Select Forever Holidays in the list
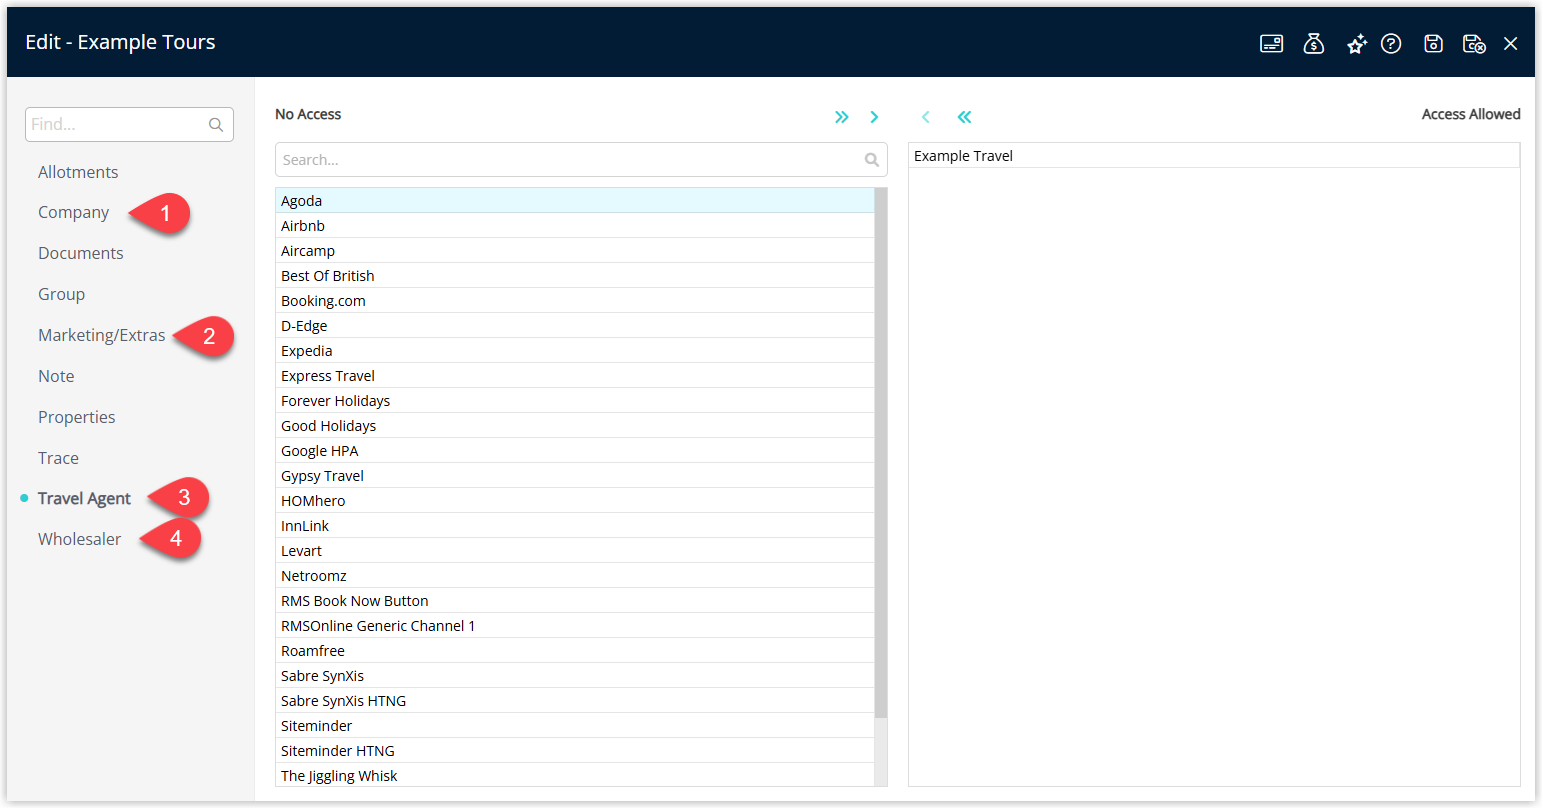 tap(575, 401)
